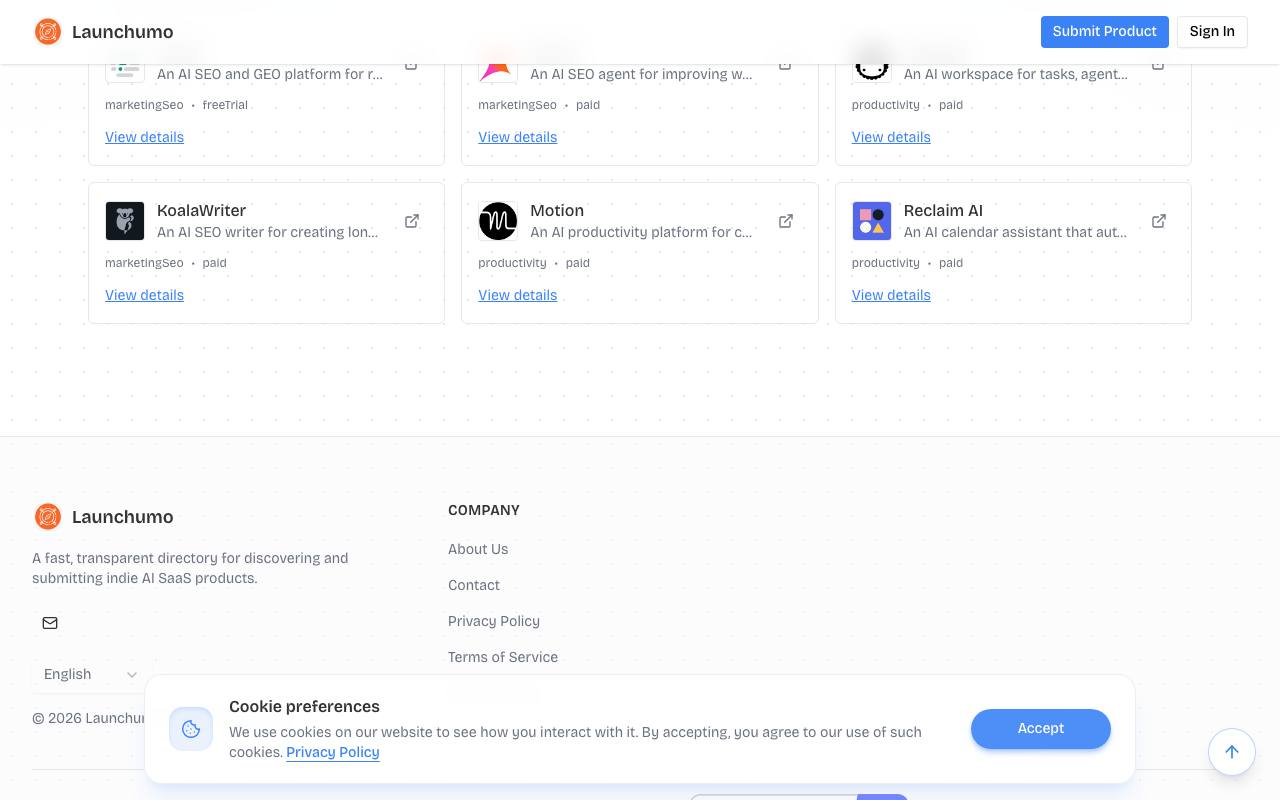This screenshot has height=800, width=1280.
Task: Click the KoalaWriter koala logo
Action: tap(125, 221)
